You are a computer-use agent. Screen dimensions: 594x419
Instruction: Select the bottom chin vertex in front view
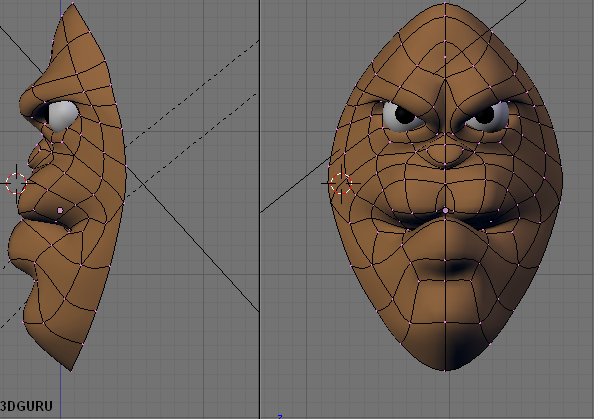[x=446, y=370]
